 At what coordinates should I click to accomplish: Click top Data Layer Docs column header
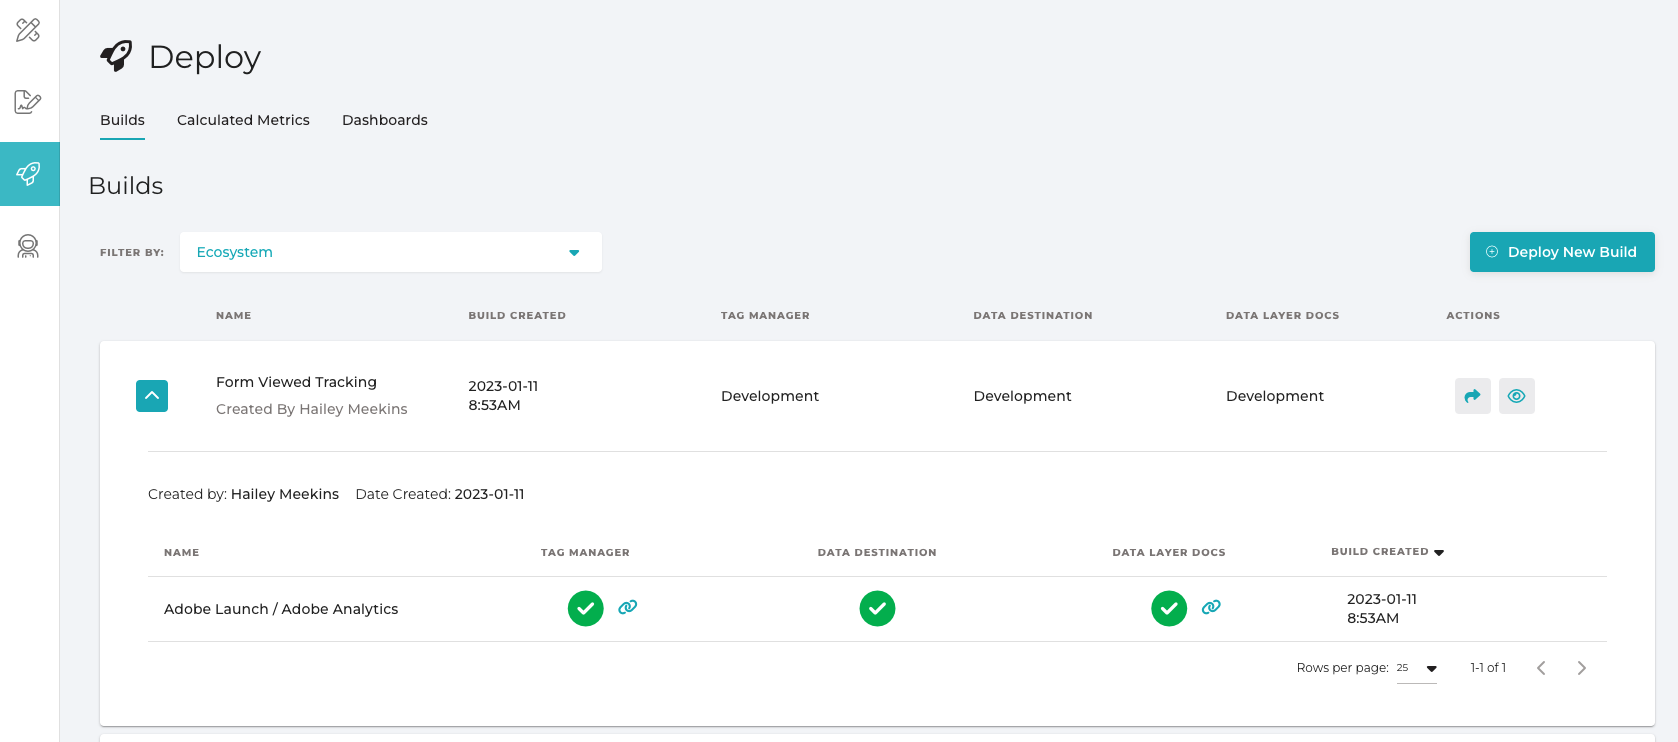pos(1282,316)
